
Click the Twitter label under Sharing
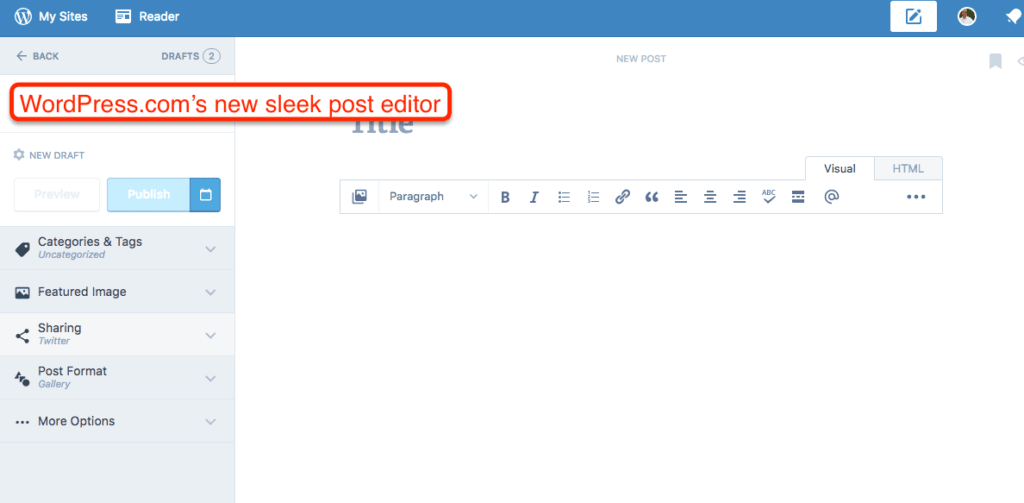[x=54, y=341]
